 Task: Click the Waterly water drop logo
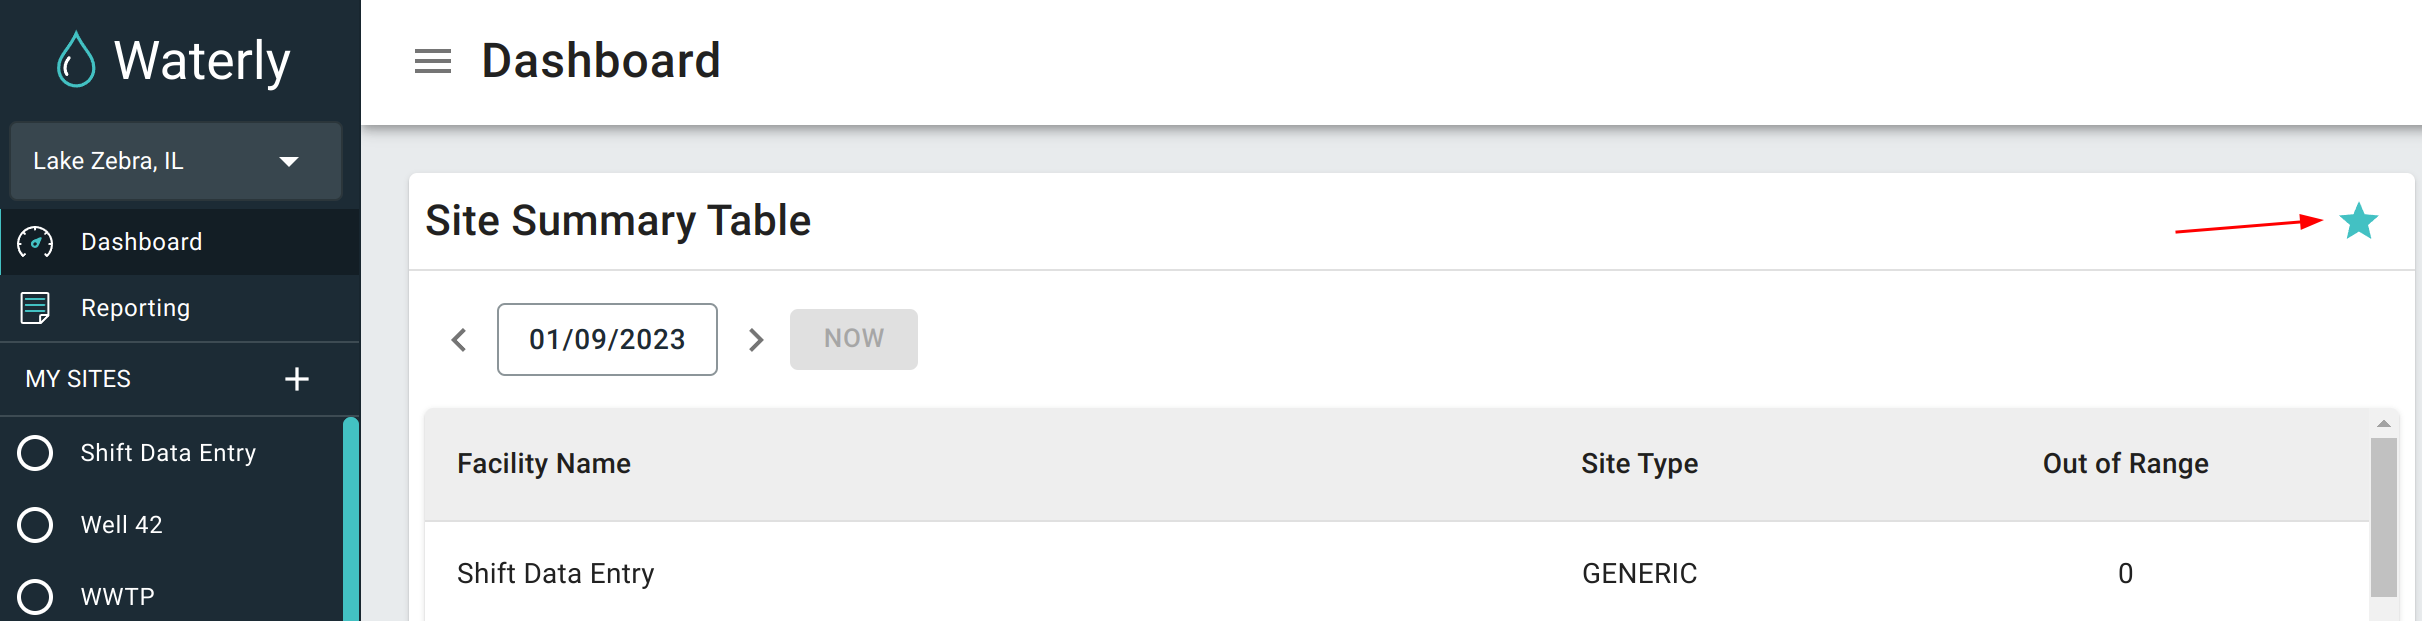click(x=76, y=61)
